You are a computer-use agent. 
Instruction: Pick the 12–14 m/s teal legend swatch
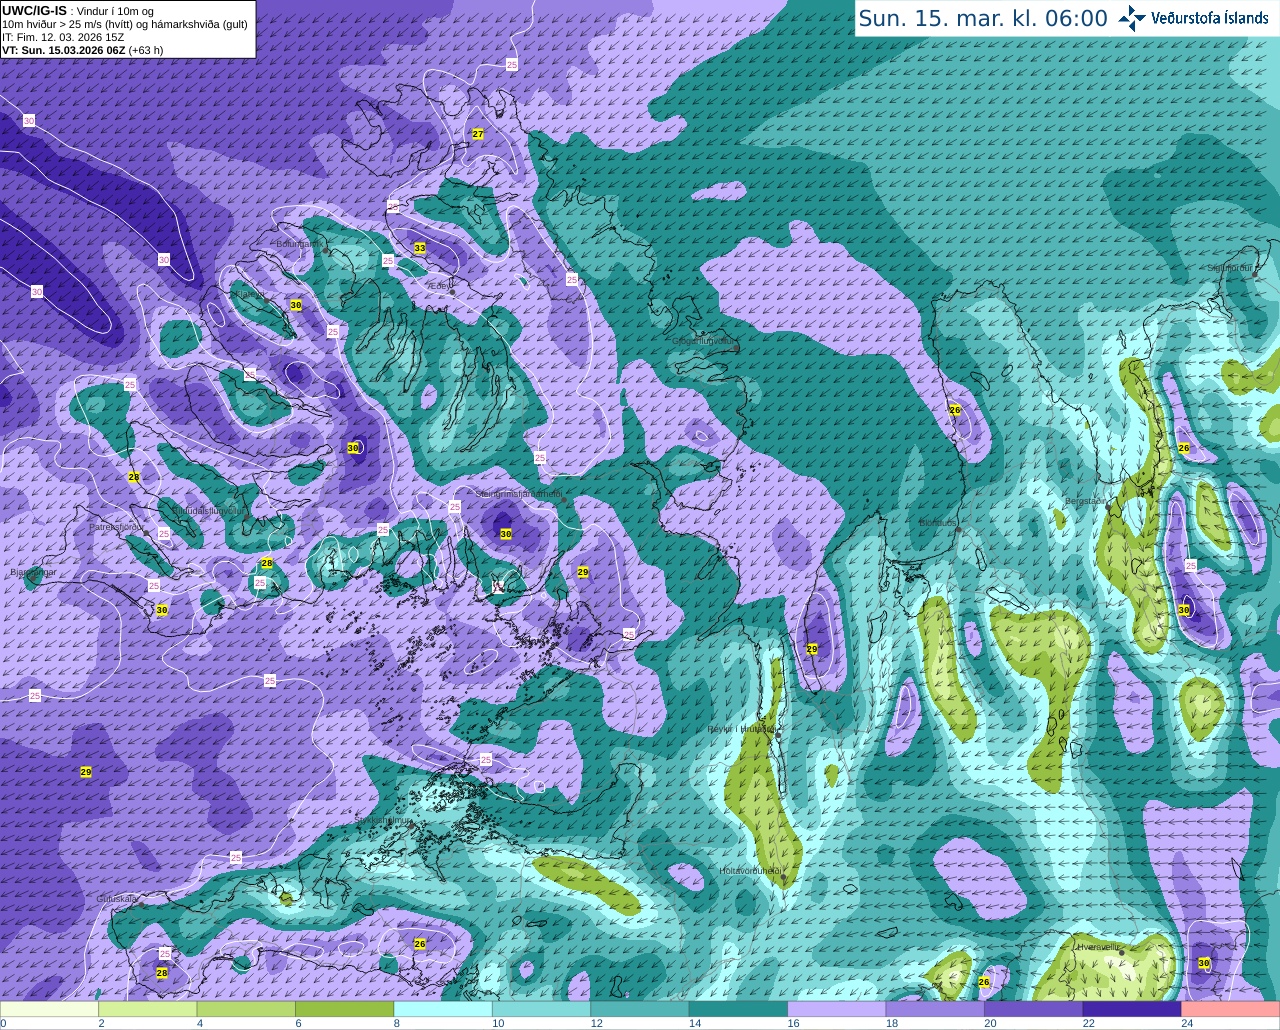coord(640,1009)
